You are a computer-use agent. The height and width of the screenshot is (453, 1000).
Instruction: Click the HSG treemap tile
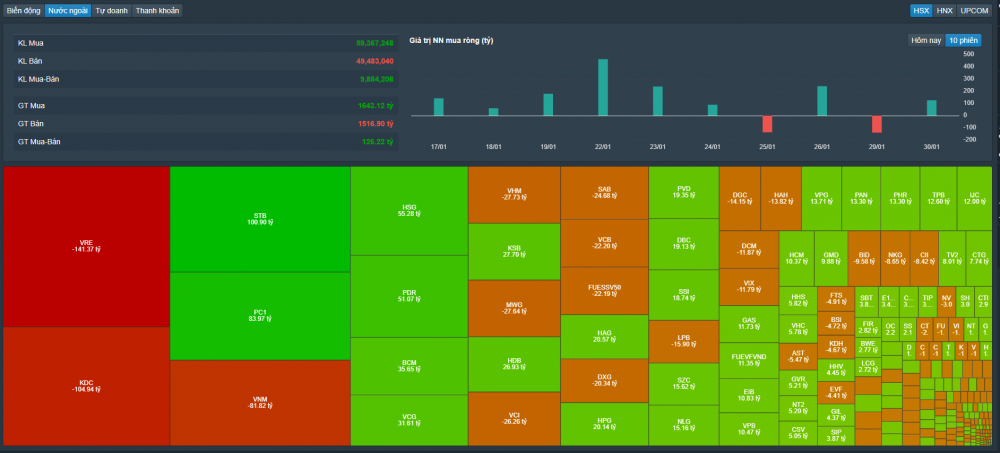[x=409, y=211]
